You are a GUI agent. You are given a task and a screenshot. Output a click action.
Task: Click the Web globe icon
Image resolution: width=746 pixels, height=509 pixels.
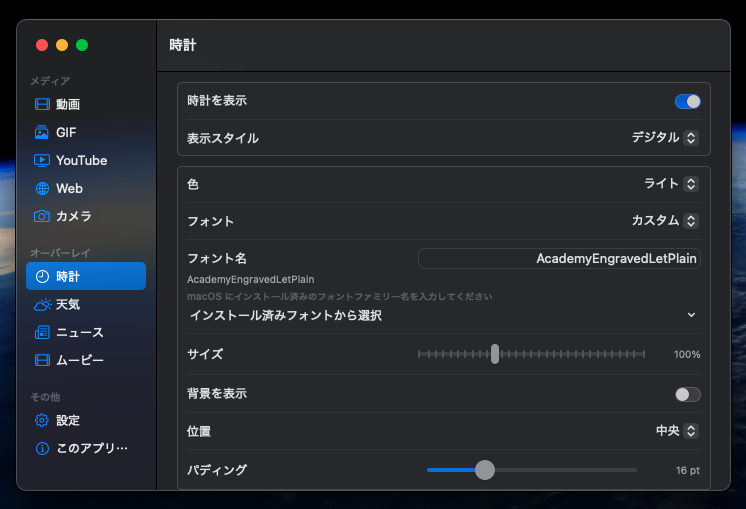pyautogui.click(x=42, y=188)
